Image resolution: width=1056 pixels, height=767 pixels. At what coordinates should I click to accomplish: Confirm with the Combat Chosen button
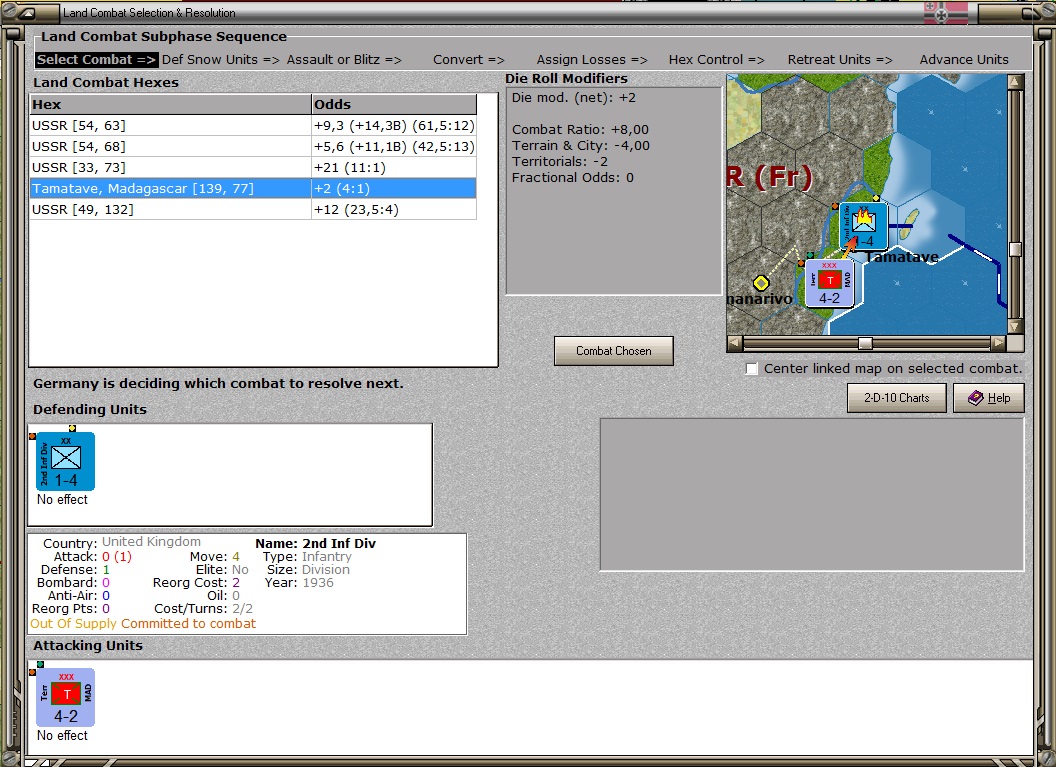click(x=614, y=351)
